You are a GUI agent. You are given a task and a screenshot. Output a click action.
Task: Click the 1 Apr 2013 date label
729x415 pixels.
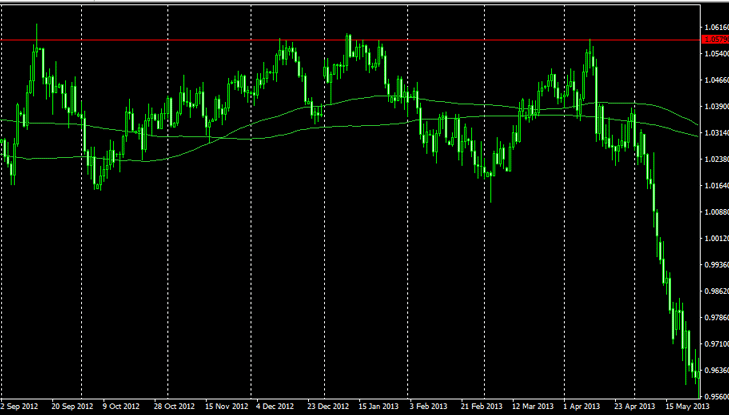click(582, 407)
